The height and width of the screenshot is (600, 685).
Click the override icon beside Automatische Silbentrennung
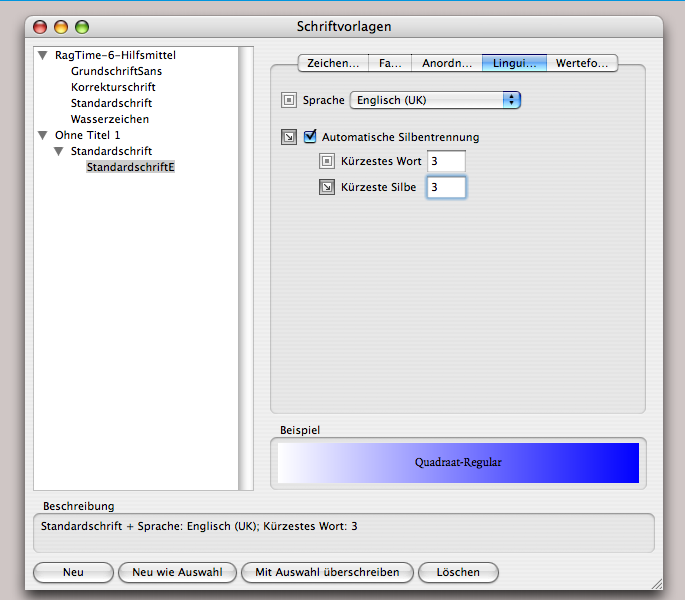coord(289,137)
